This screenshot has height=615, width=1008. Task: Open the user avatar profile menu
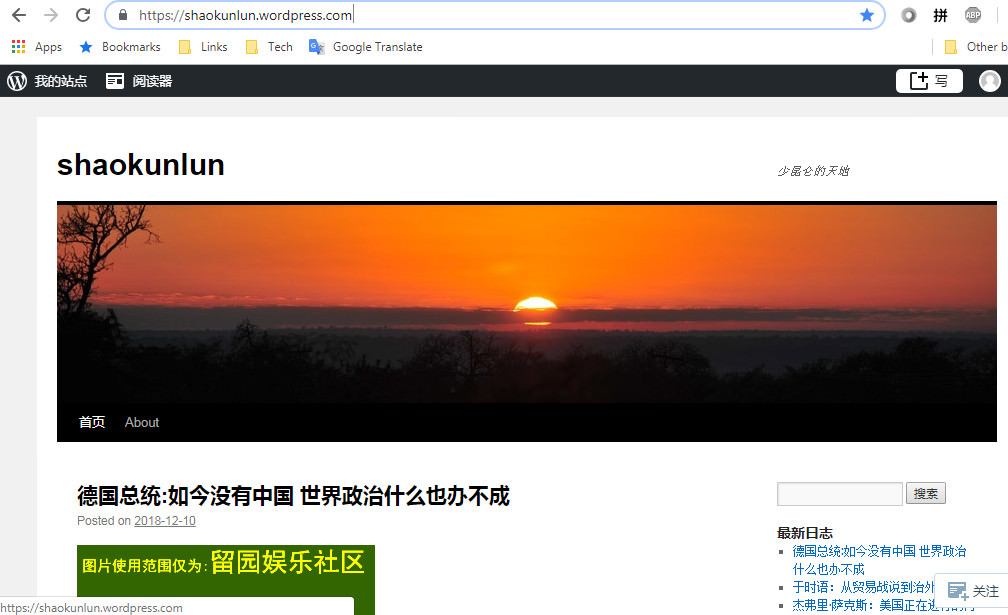[989, 81]
